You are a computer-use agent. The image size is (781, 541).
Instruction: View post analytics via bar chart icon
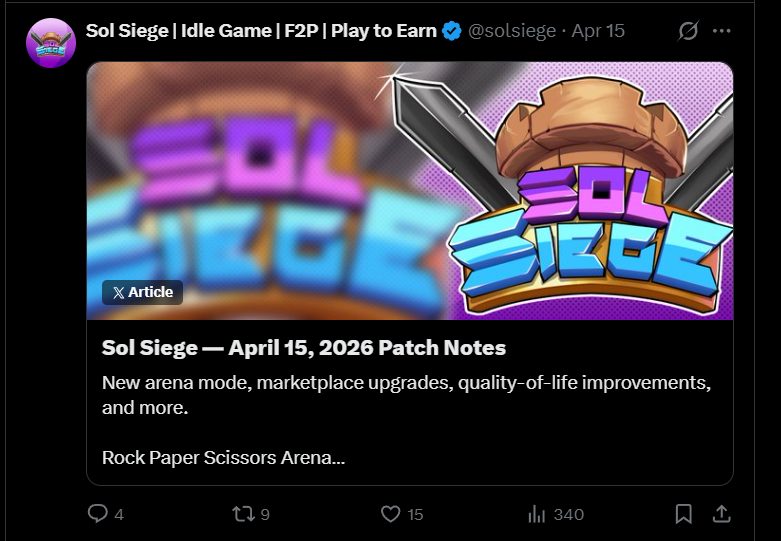[x=537, y=514]
